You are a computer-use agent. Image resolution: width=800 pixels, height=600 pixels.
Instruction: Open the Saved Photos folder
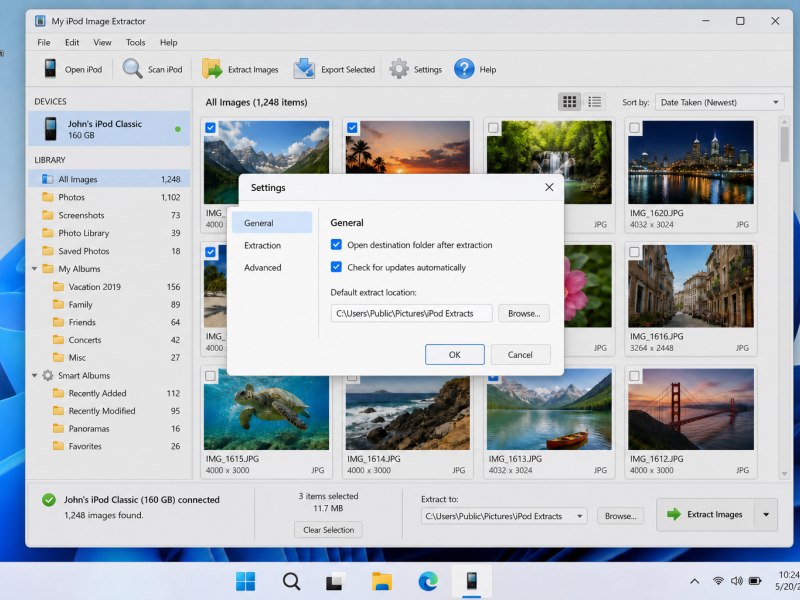click(109, 251)
